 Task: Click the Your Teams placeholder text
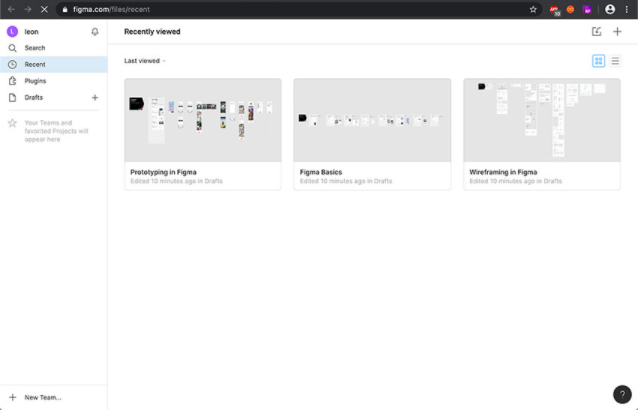[x=57, y=132]
